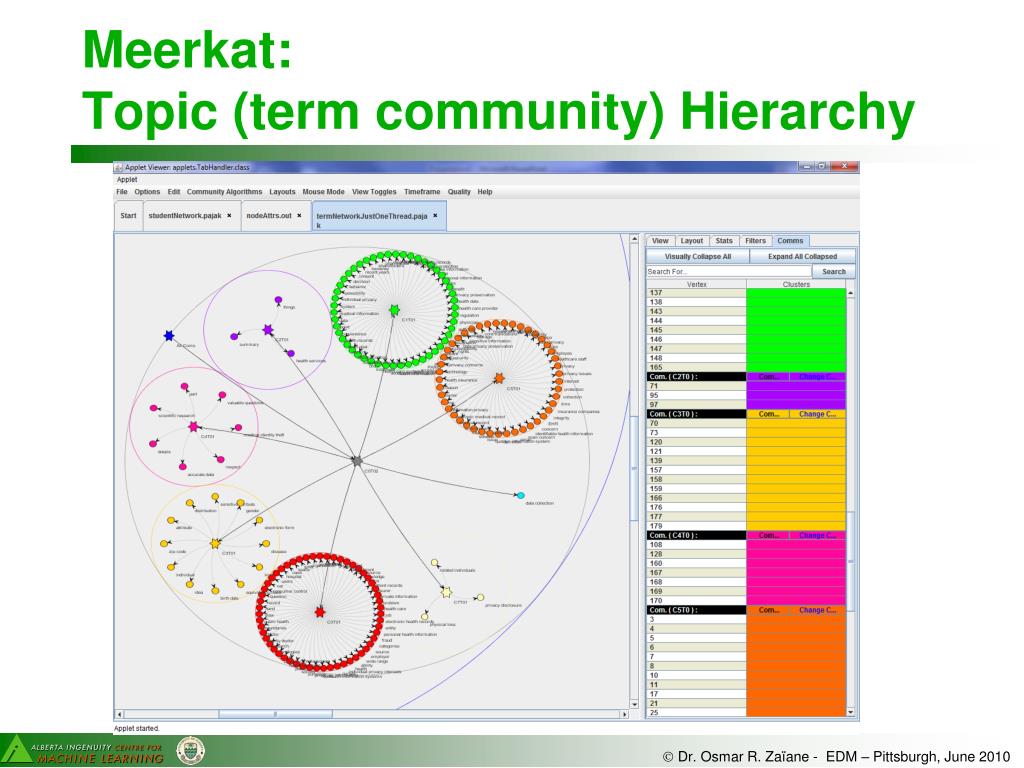Close the nodeAttrs.out tab
This screenshot has width=1024, height=768.
coord(299,216)
